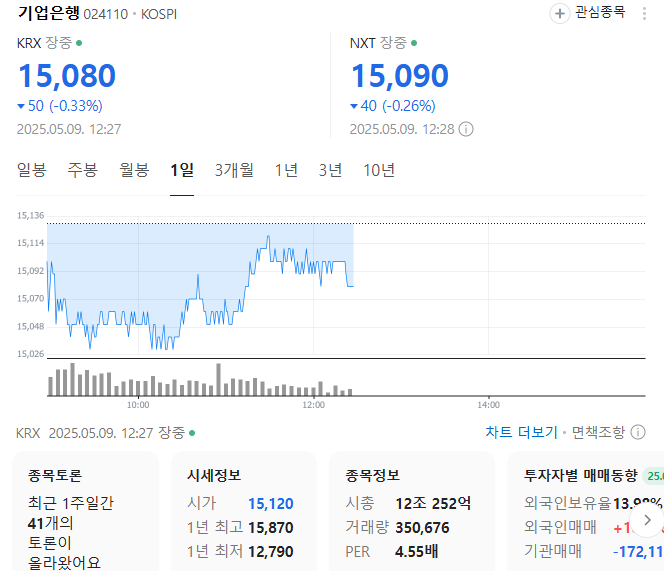
Task: Click PER value 4.55배
Action: click(417, 552)
